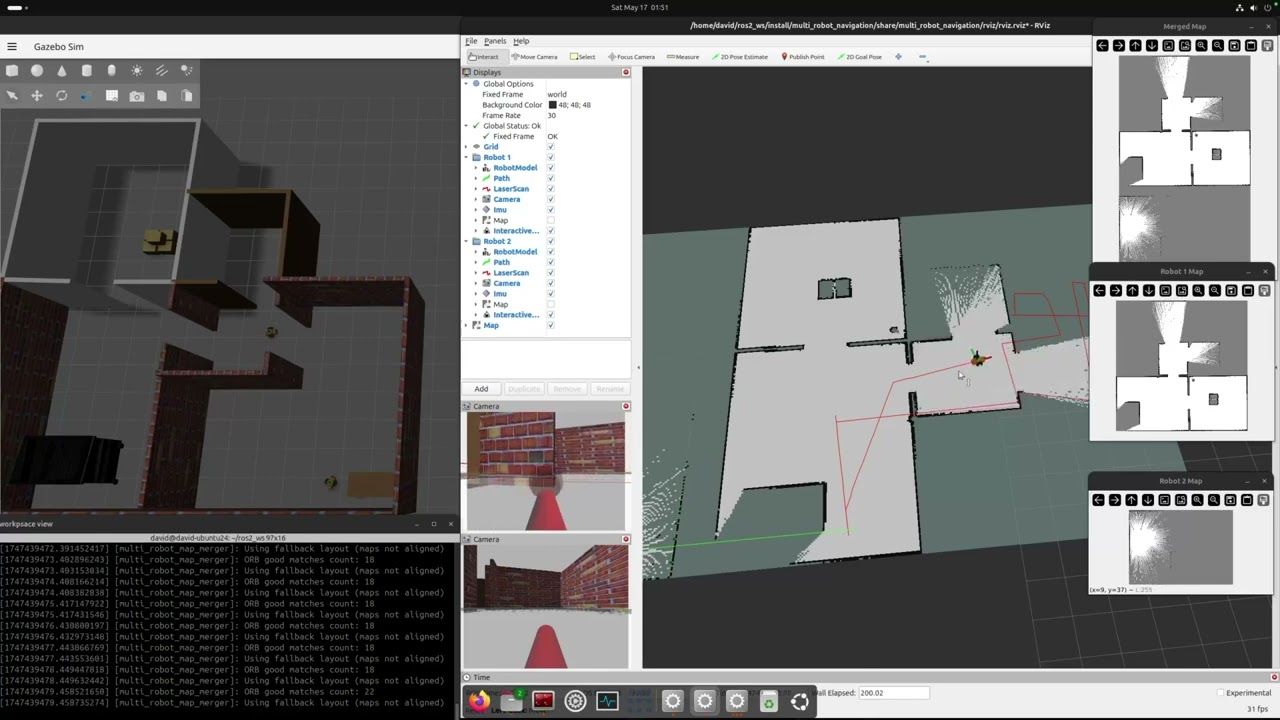The height and width of the screenshot is (720, 1280).
Task: Activate the rotate mode in Gazebo
Action: (x=62, y=95)
